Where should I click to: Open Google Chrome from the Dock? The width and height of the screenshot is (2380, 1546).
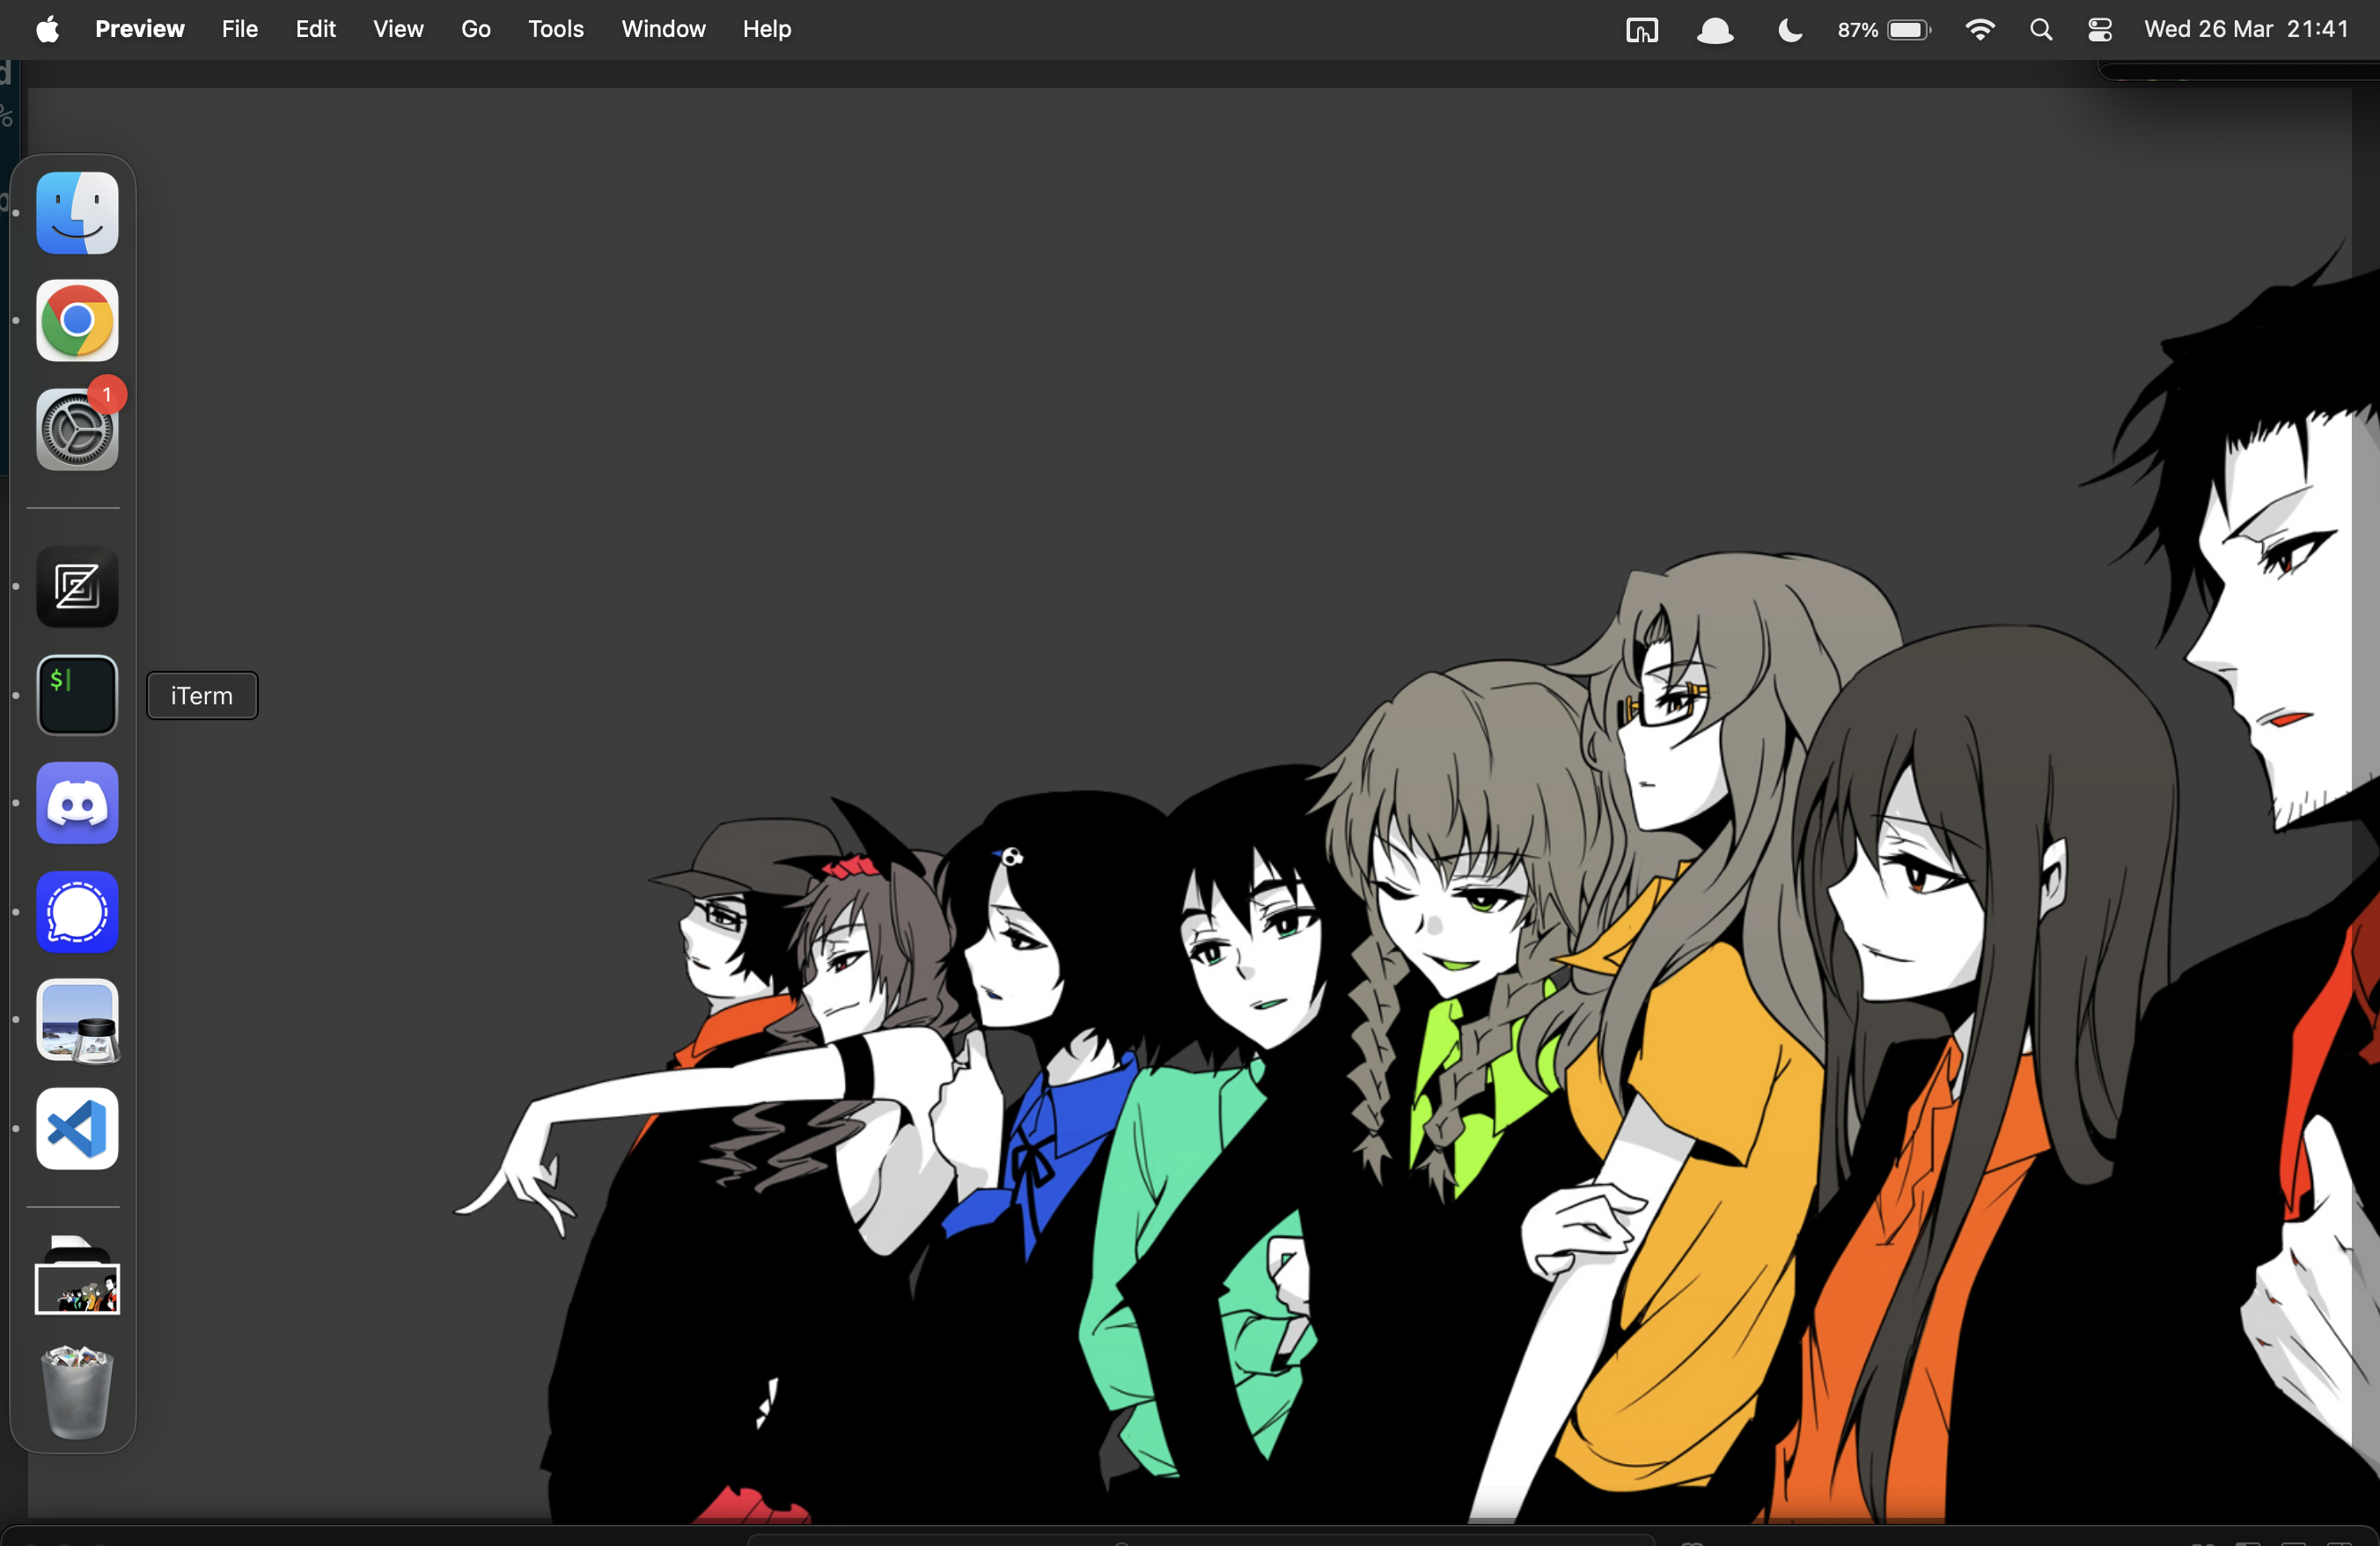coord(77,321)
